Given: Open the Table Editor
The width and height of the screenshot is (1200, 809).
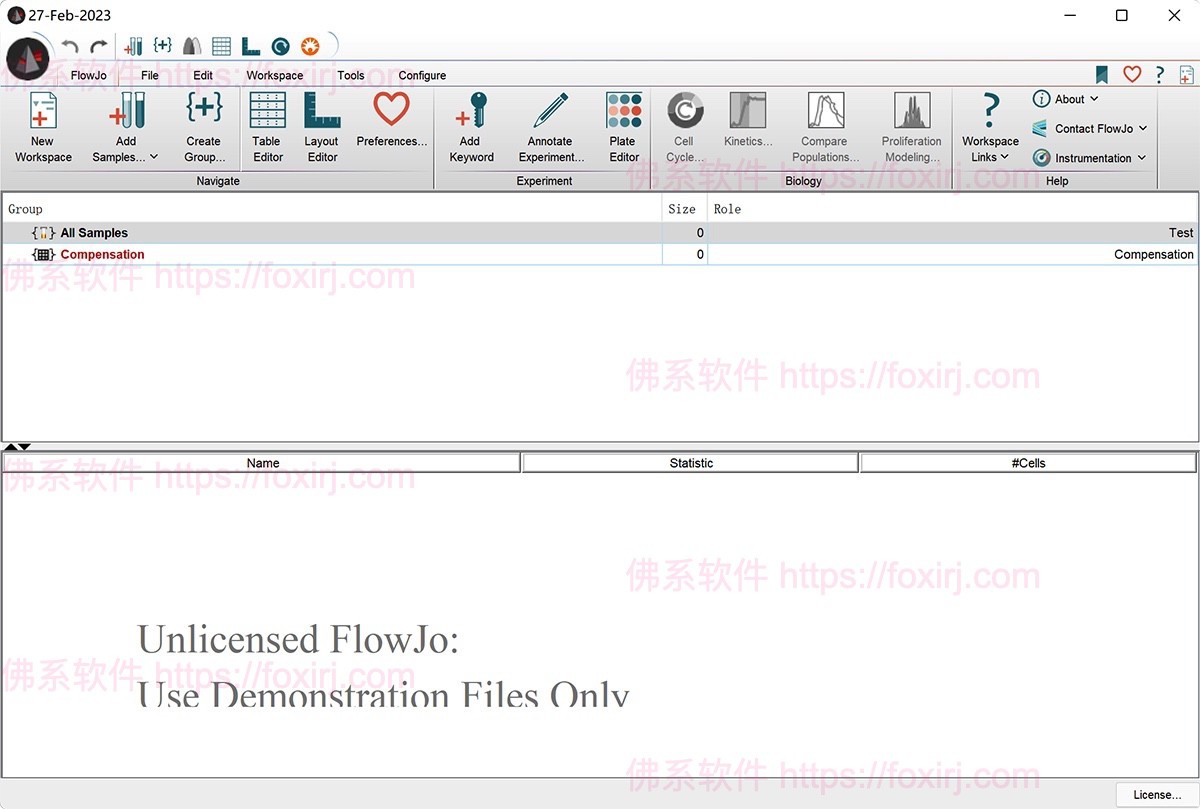Looking at the screenshot, I should tap(267, 112).
